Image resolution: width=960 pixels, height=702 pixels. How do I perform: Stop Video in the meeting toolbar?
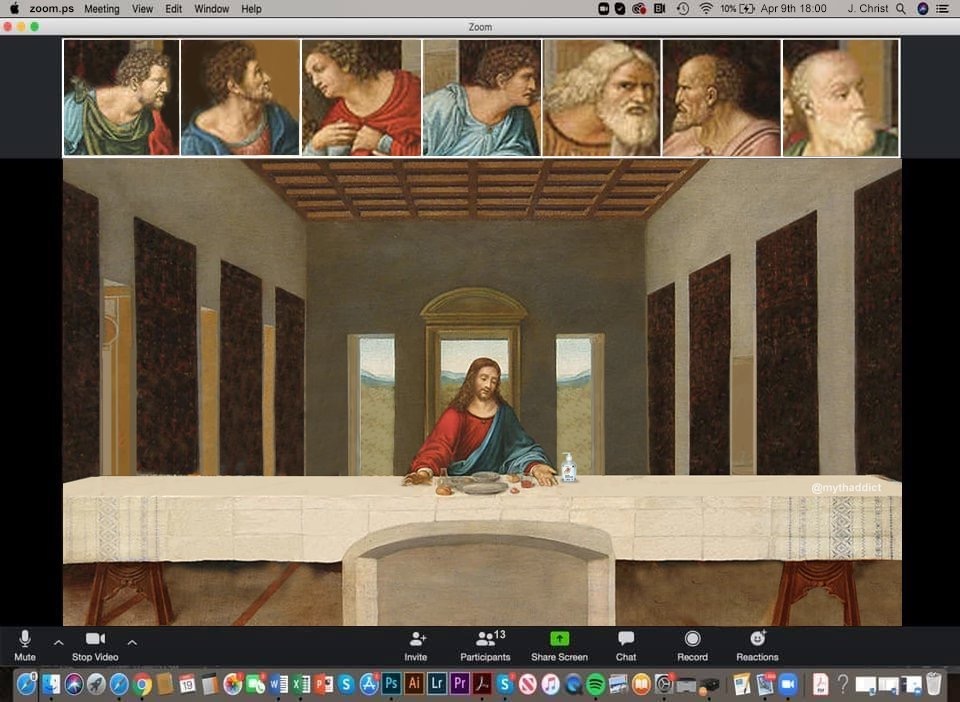pos(95,645)
